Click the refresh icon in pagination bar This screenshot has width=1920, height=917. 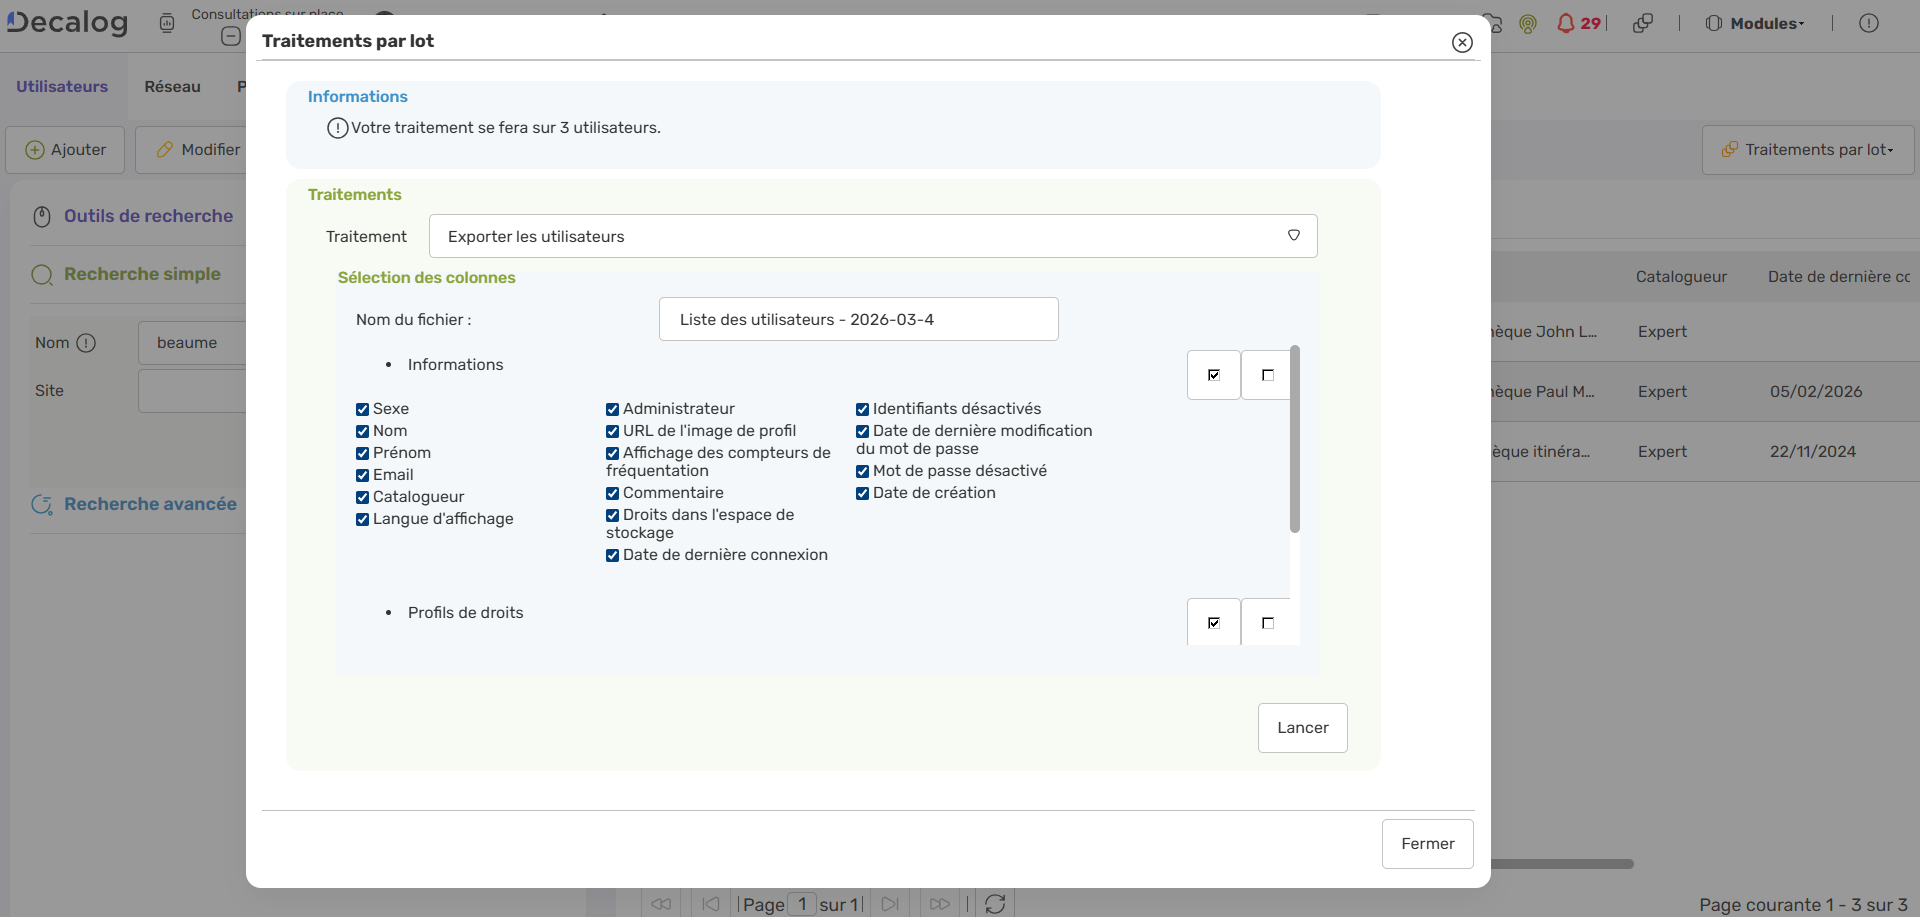995,904
